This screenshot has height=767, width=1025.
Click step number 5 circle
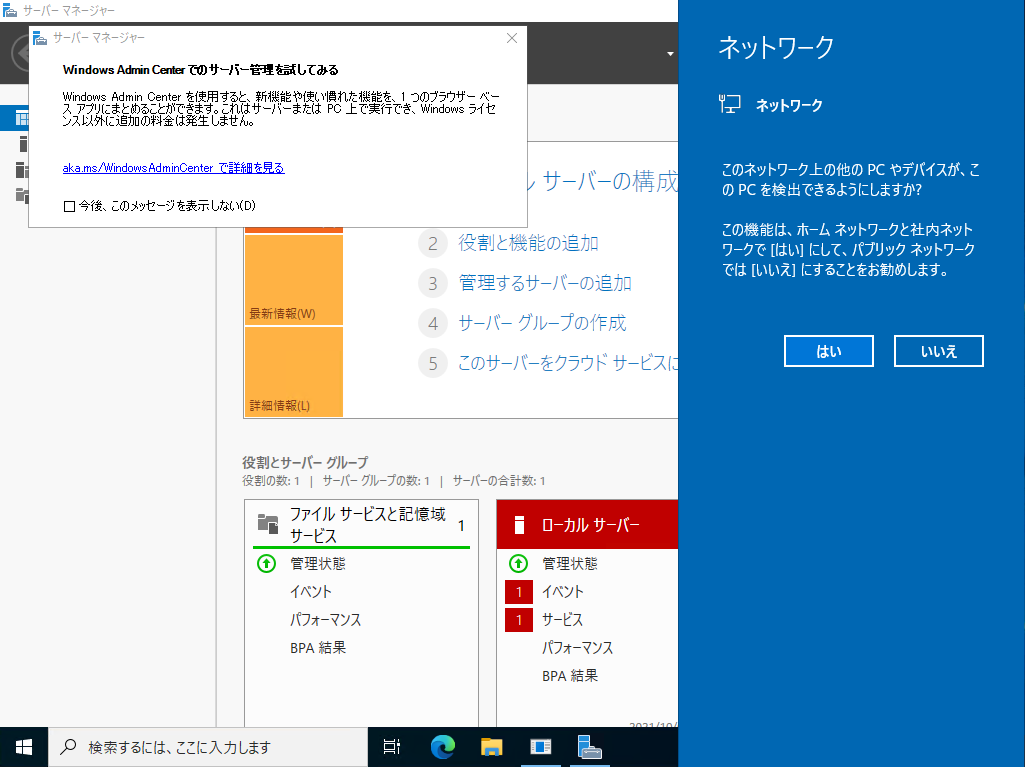tap(433, 364)
